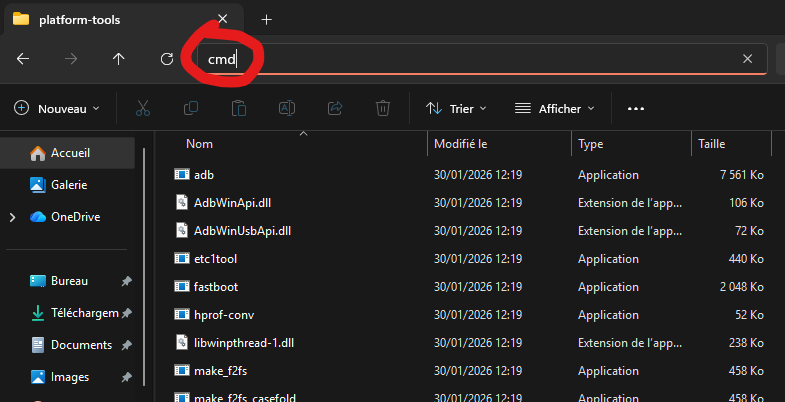785x402 pixels.
Task: Open the Nouveau menu
Action: pos(57,109)
